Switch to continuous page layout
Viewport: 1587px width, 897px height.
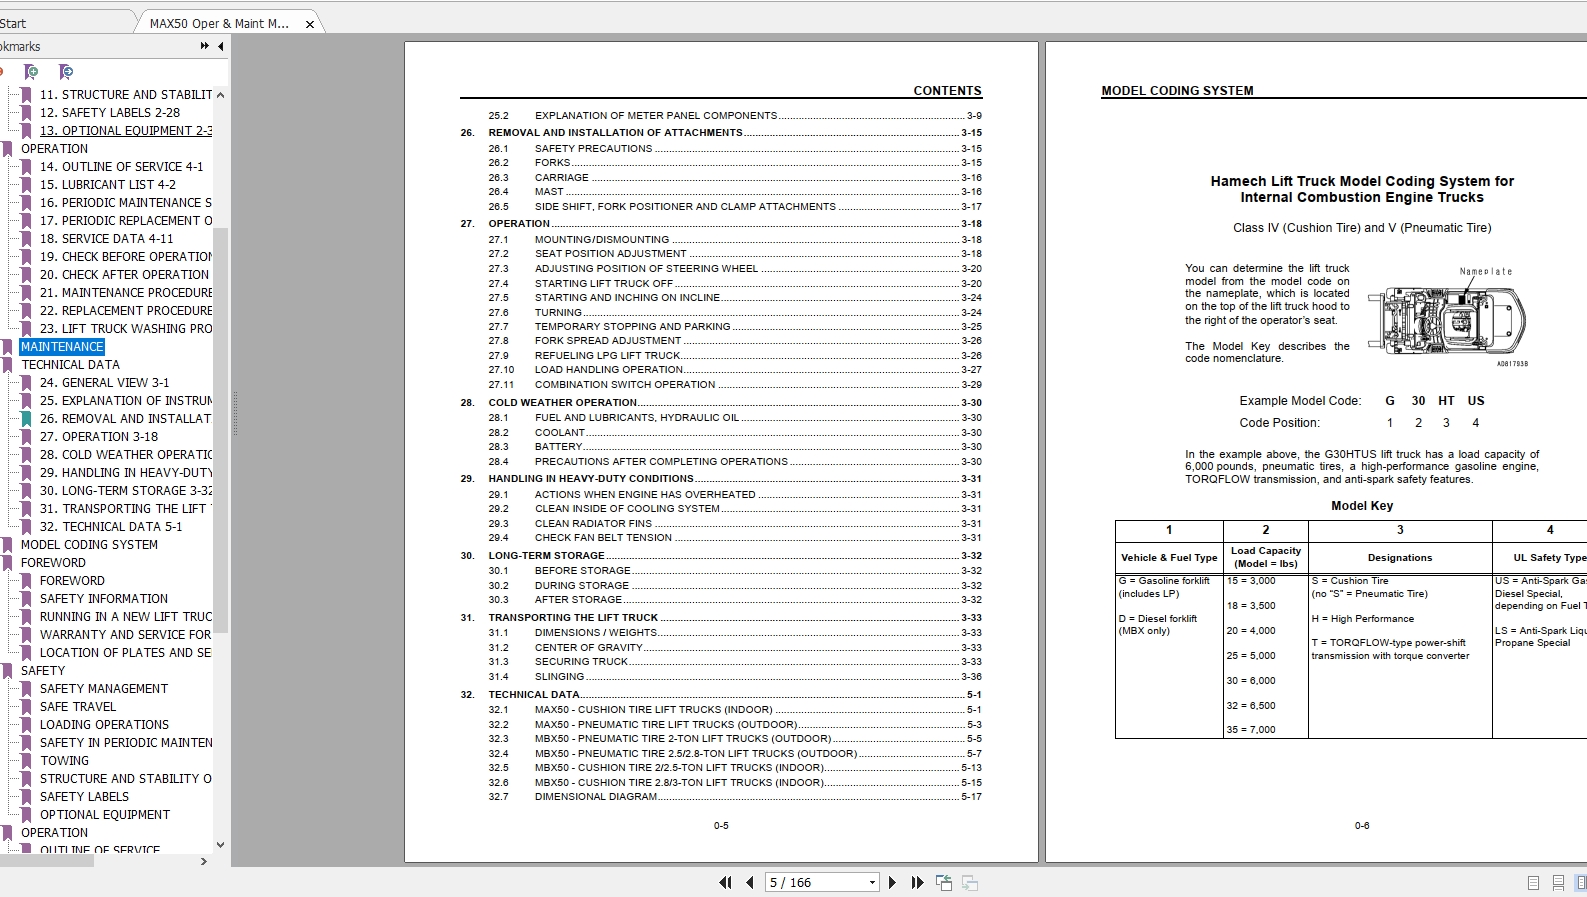(x=1558, y=883)
